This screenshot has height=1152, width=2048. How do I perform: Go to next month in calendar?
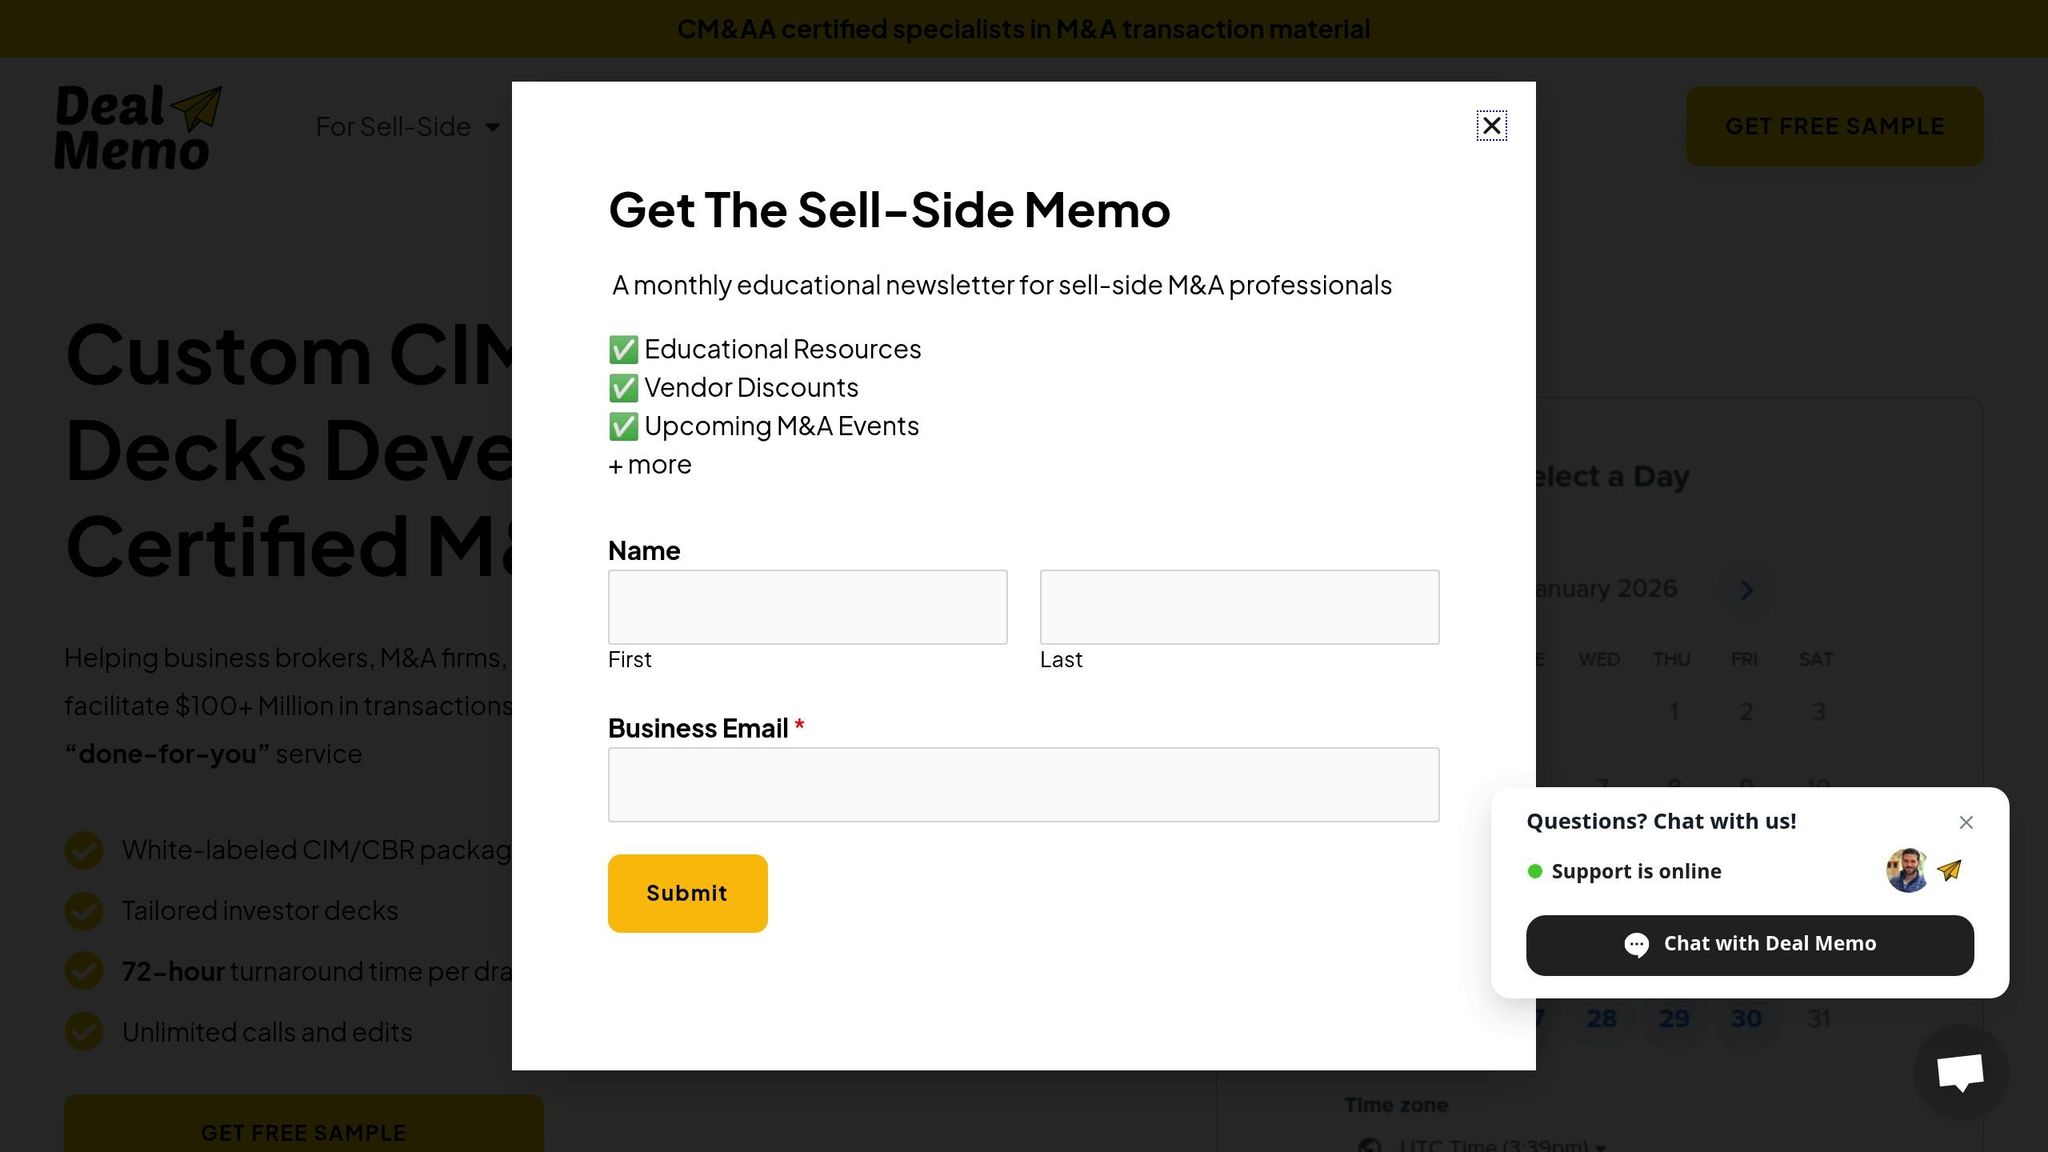(x=1746, y=590)
